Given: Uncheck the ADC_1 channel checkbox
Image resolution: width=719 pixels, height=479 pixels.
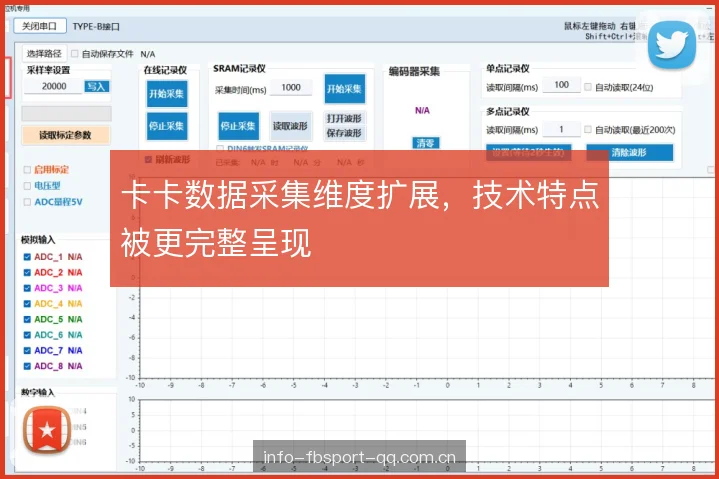Looking at the screenshot, I should [27, 257].
